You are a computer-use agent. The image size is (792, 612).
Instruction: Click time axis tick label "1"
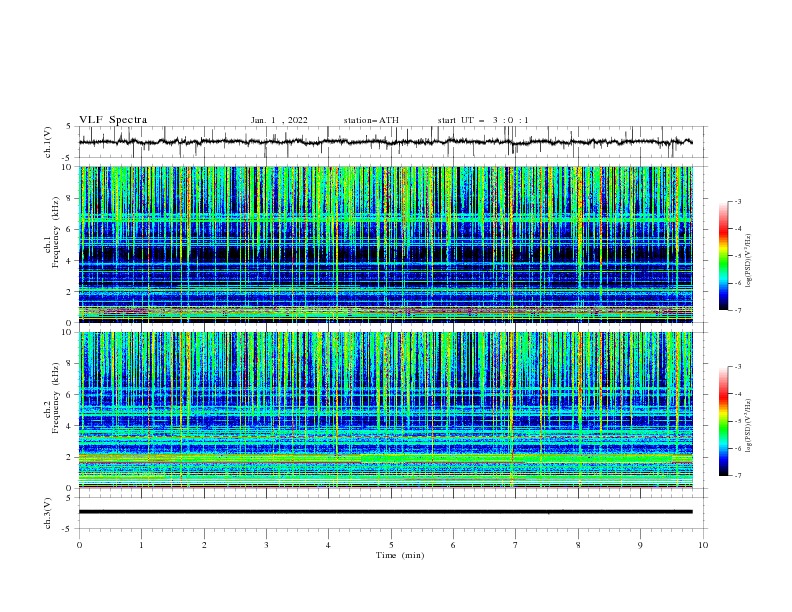point(141,545)
